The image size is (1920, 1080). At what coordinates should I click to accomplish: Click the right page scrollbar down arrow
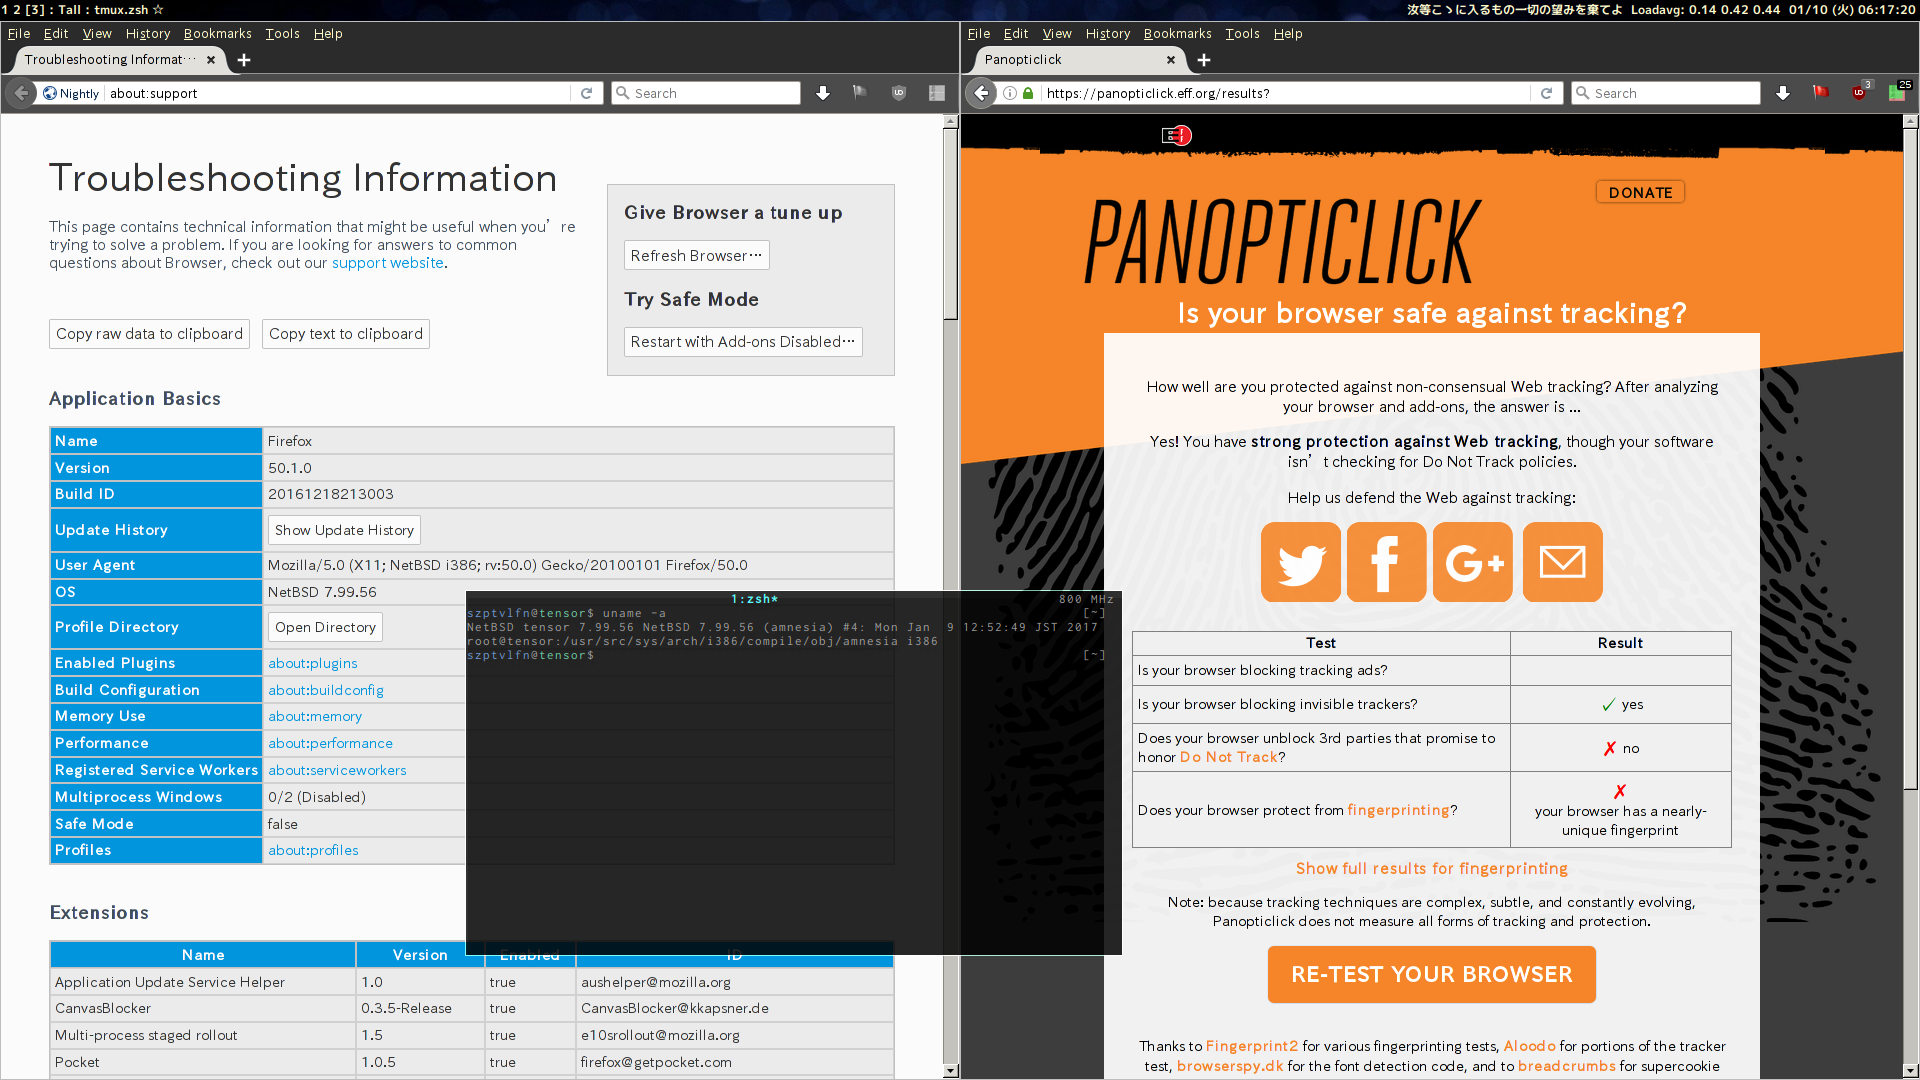(1910, 1070)
